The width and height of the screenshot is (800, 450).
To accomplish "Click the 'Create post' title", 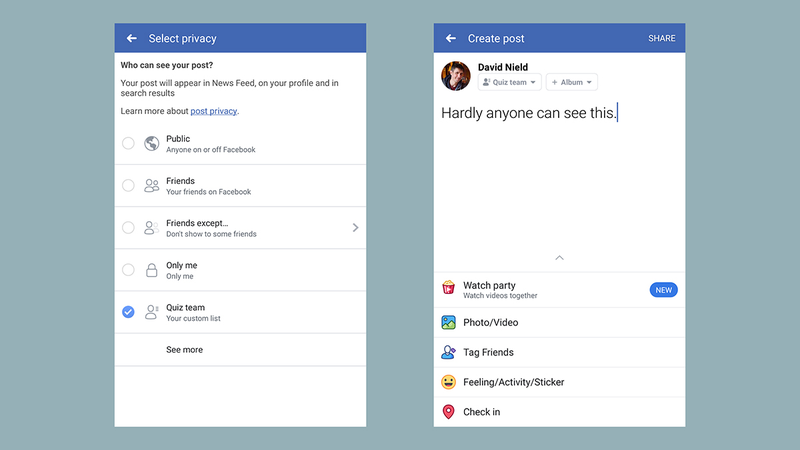I will click(x=496, y=38).
